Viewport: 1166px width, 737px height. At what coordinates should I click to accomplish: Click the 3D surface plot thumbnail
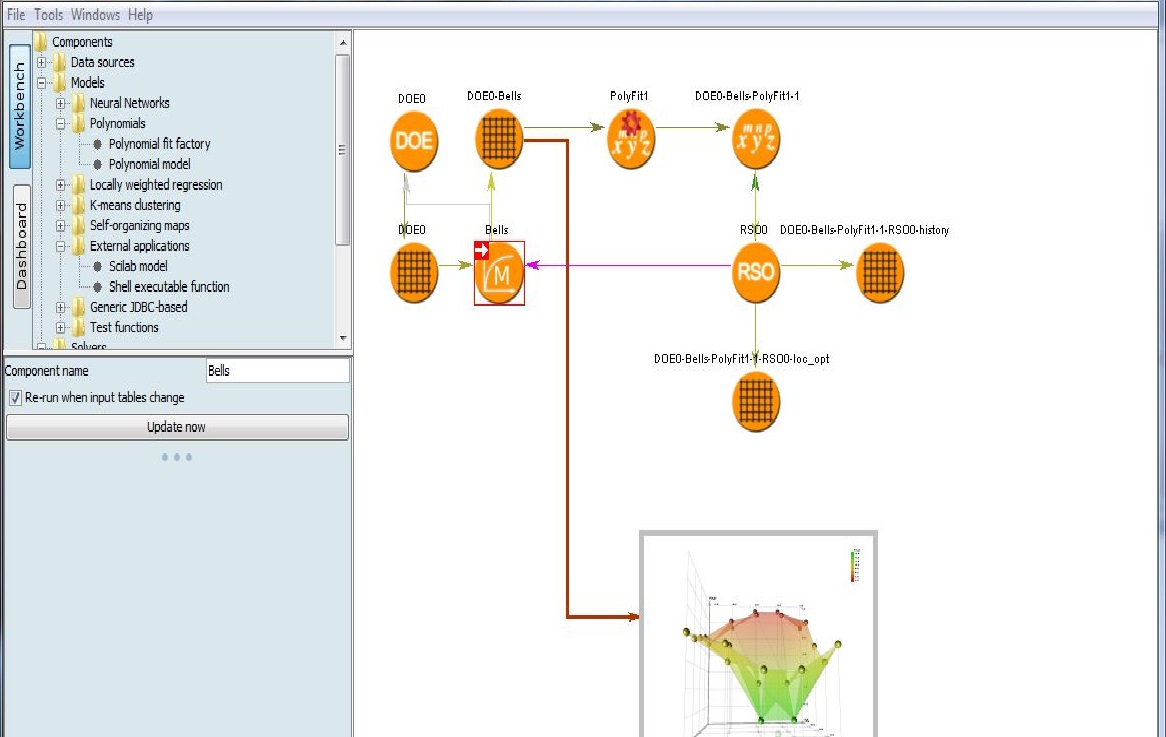click(x=758, y=634)
